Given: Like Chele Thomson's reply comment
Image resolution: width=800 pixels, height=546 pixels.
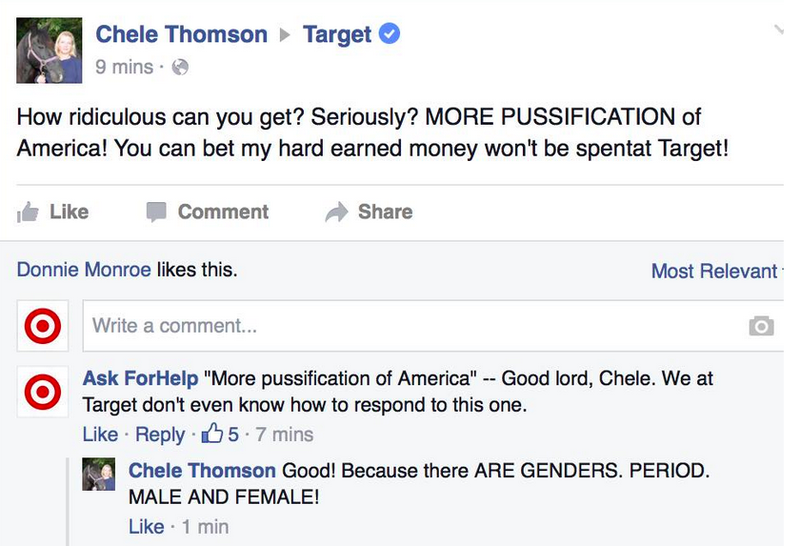Looking at the screenshot, I should [x=146, y=527].
